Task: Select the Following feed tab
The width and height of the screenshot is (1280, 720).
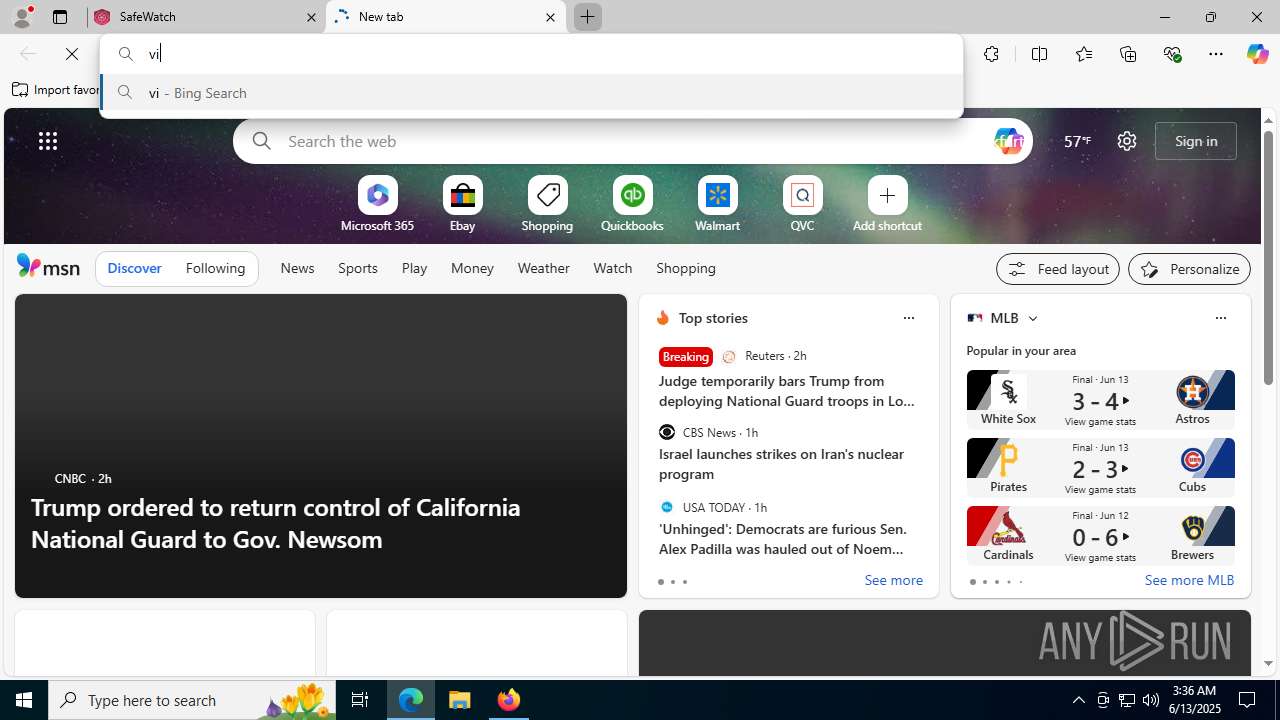Action: coord(215,268)
